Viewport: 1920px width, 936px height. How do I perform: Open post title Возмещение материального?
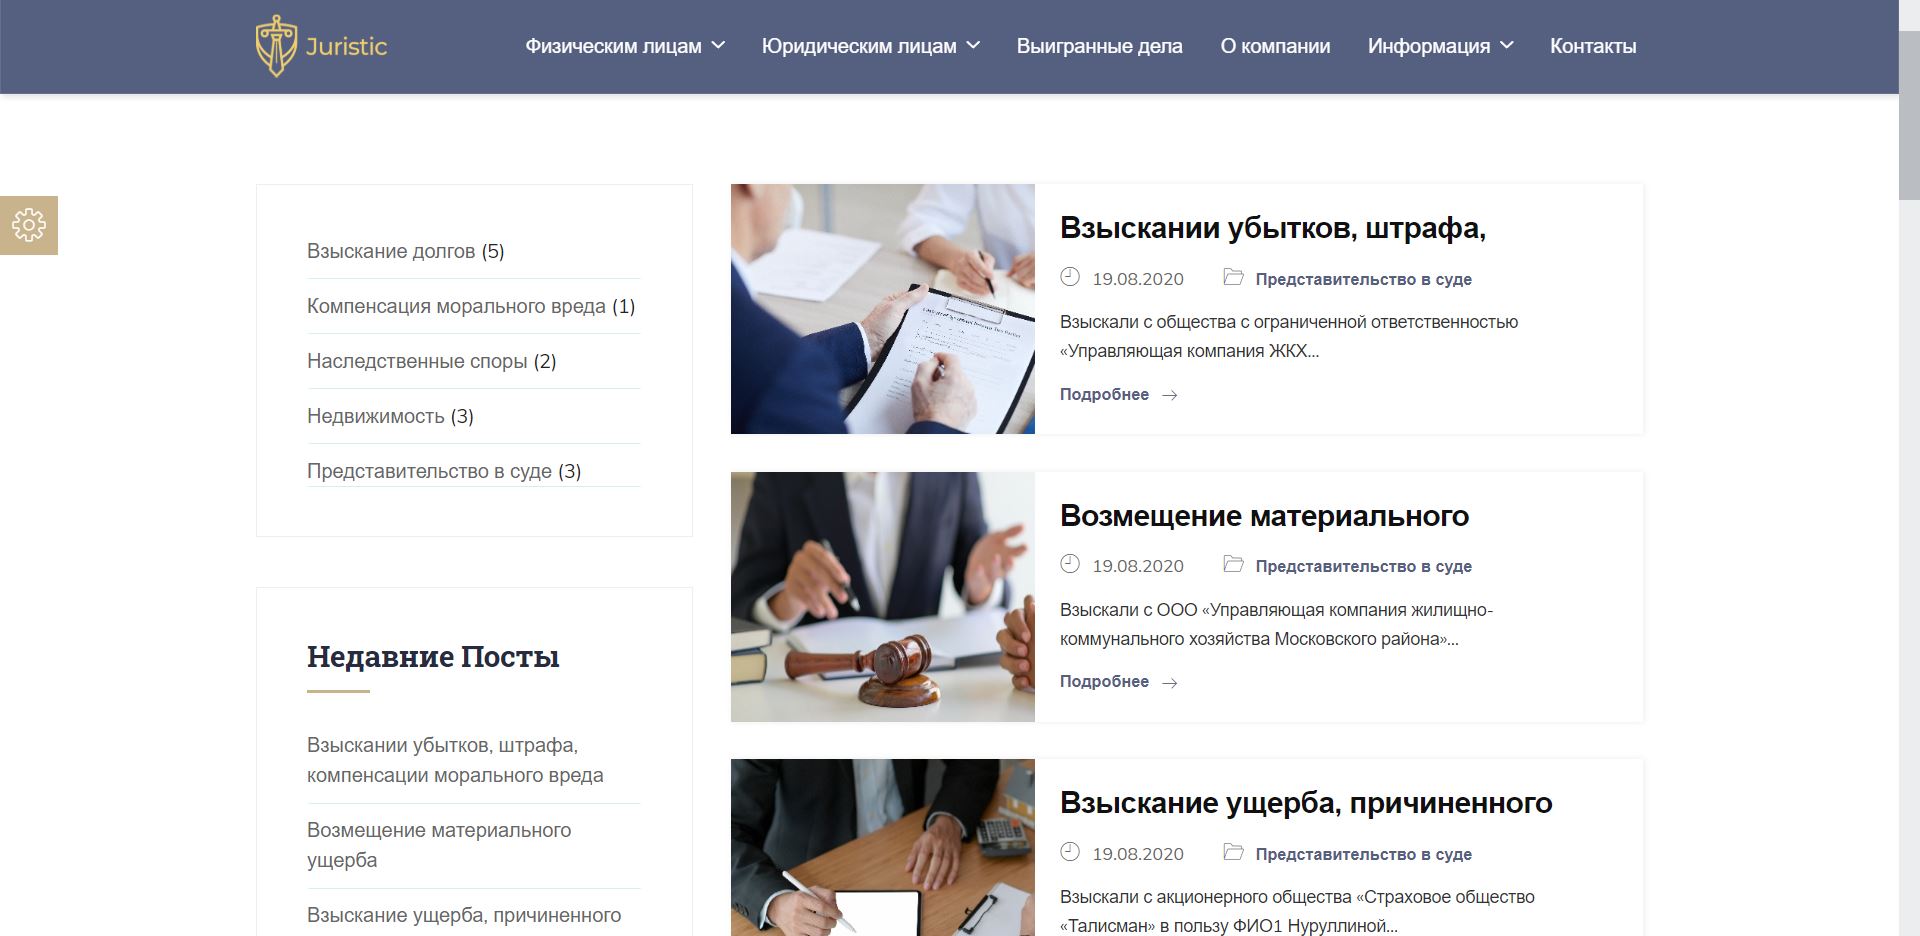[x=1264, y=516]
